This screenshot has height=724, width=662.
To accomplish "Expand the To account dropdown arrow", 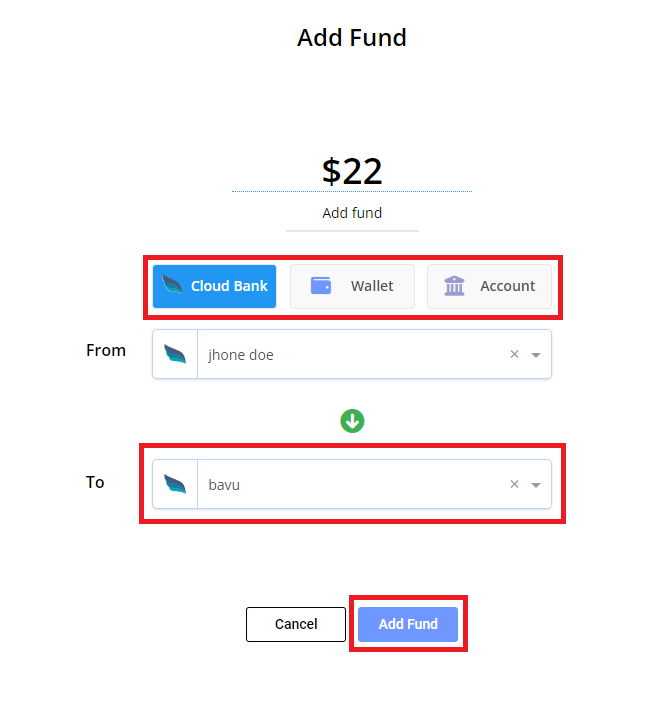I will (x=536, y=485).
